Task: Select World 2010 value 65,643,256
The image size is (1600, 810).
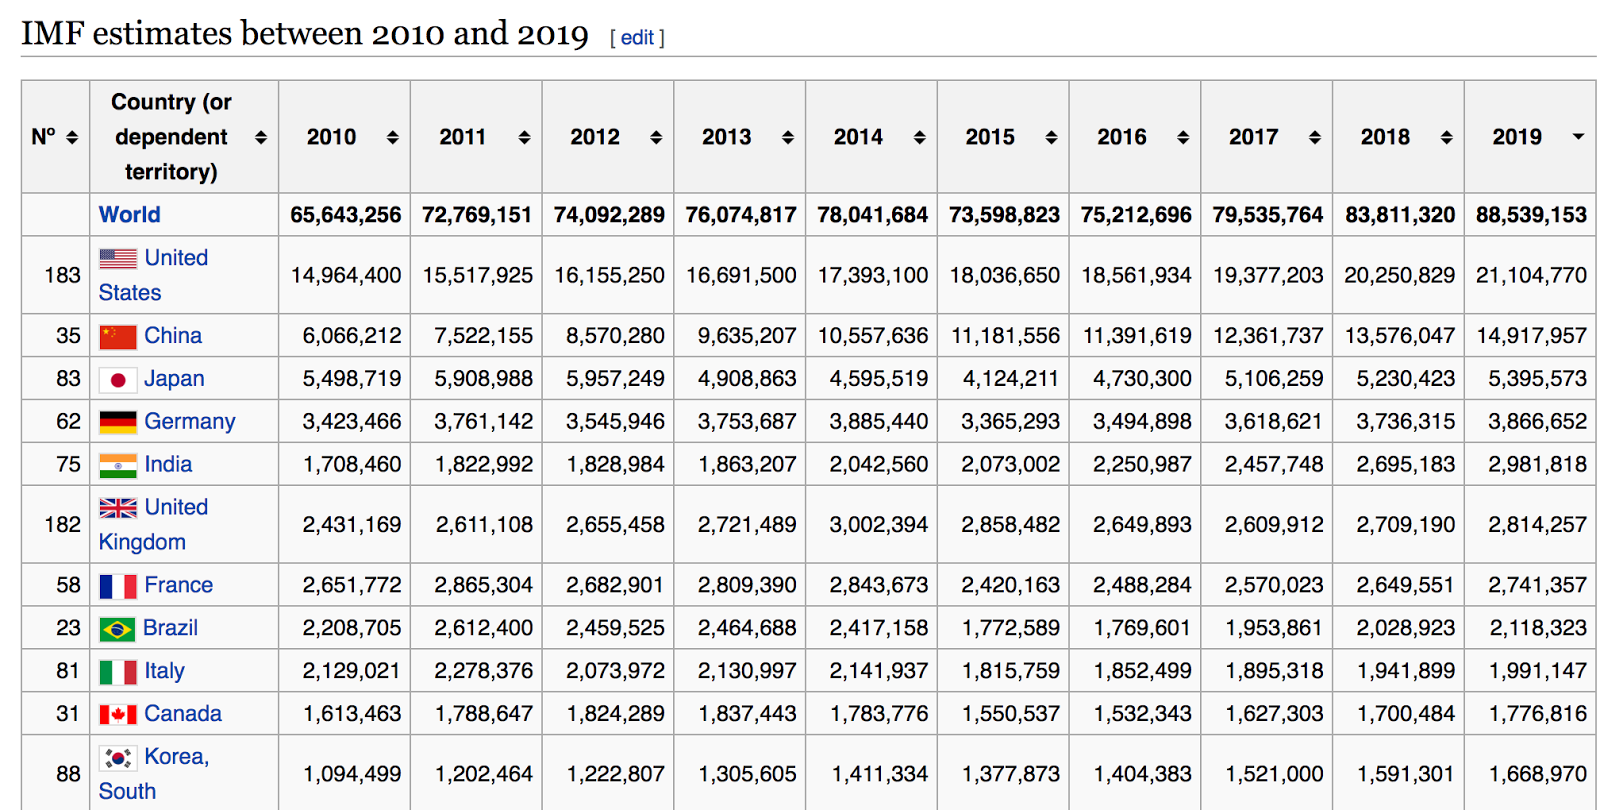Action: click(x=346, y=215)
